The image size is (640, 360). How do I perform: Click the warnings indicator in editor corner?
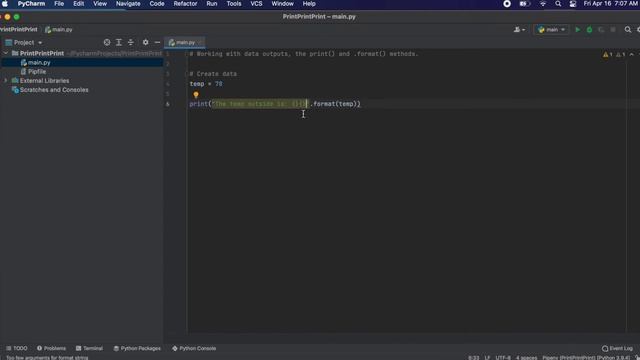point(608,54)
